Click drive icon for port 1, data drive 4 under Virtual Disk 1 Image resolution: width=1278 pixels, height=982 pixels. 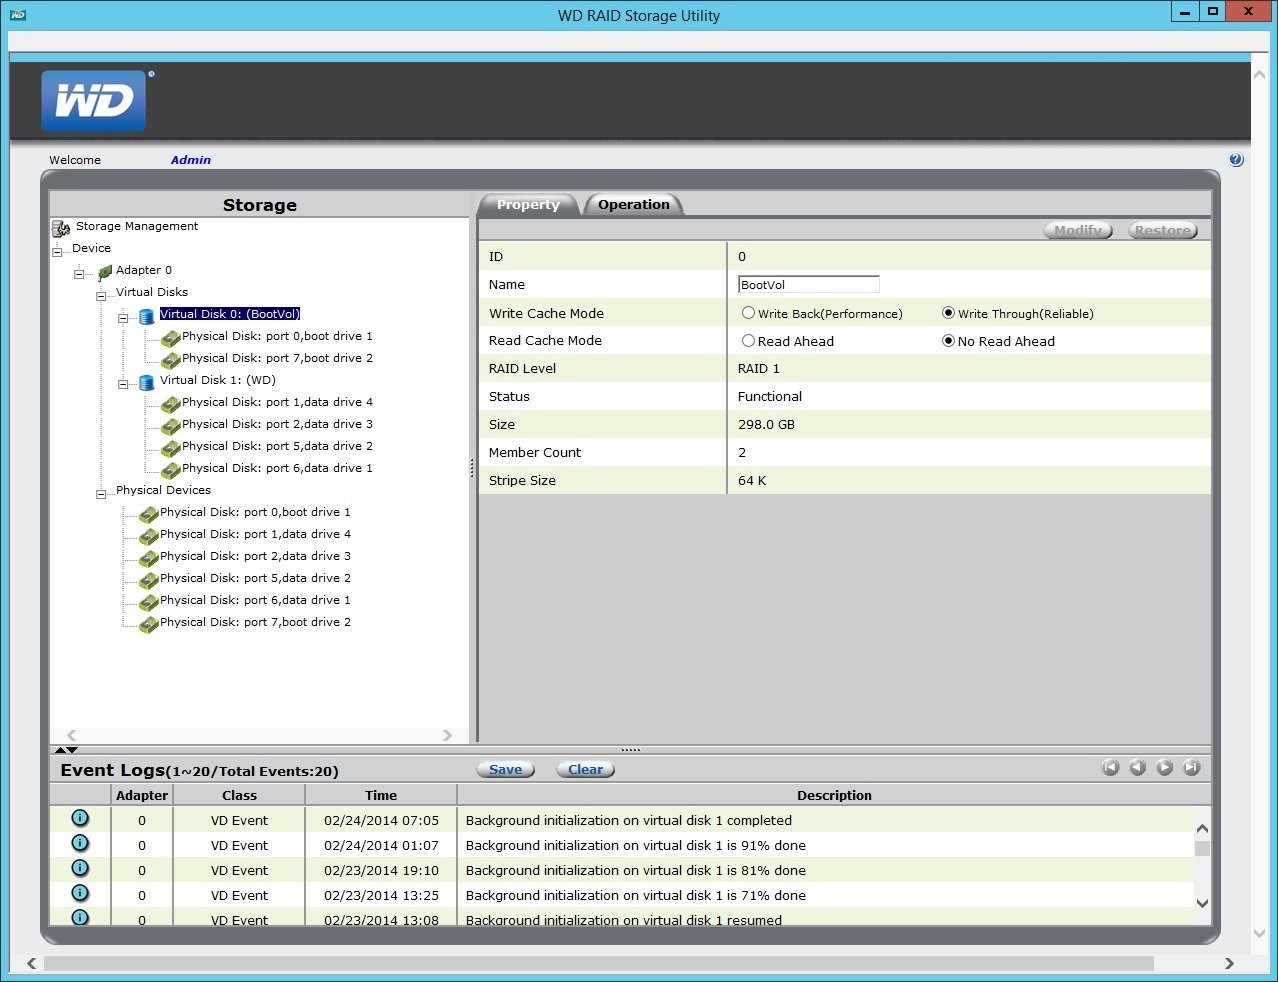tap(170, 405)
